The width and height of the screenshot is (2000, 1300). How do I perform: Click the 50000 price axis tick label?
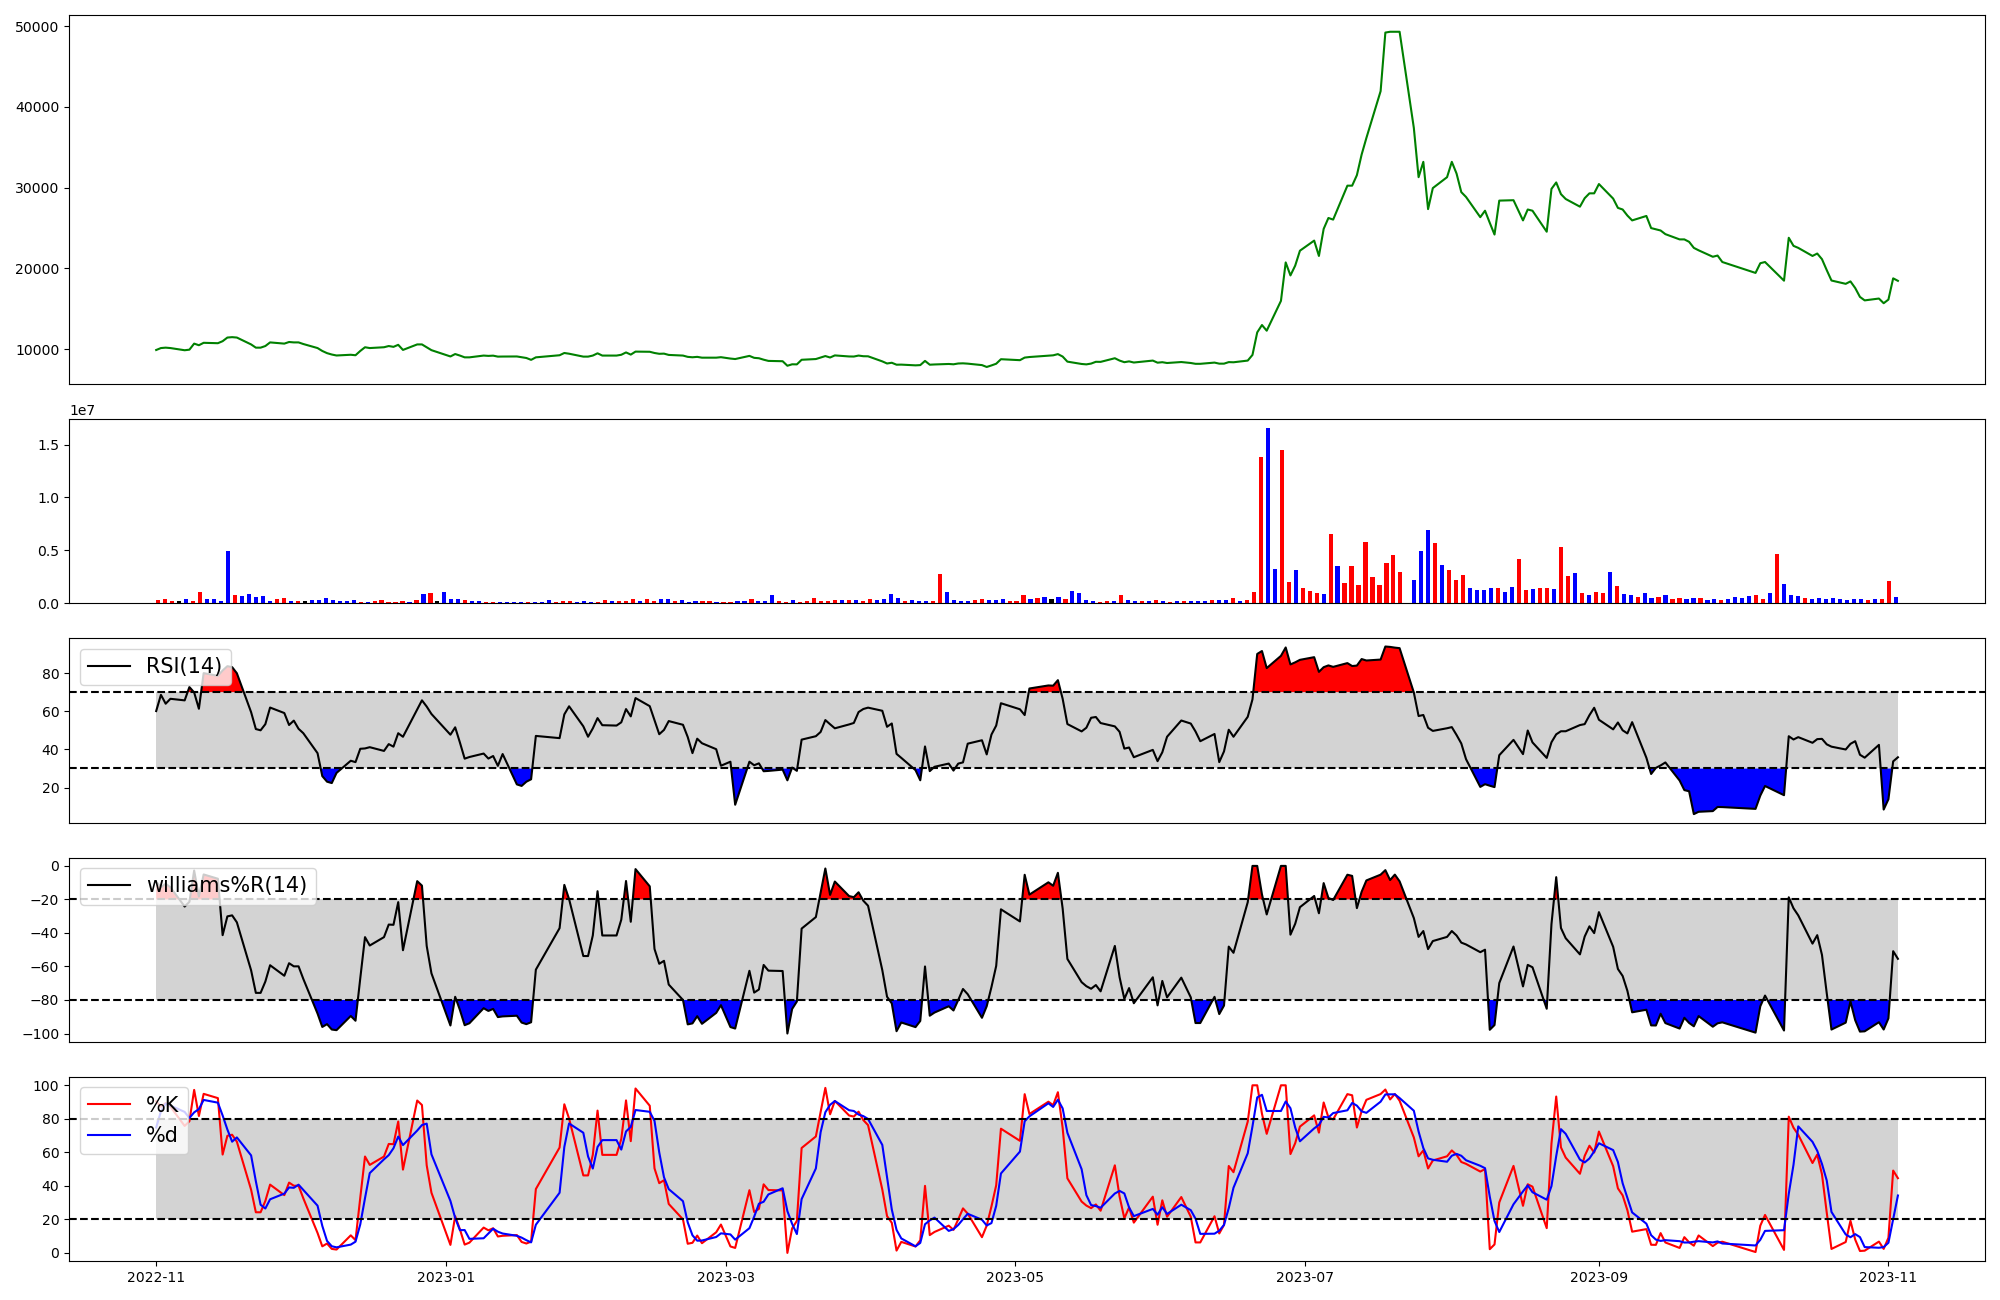(37, 27)
